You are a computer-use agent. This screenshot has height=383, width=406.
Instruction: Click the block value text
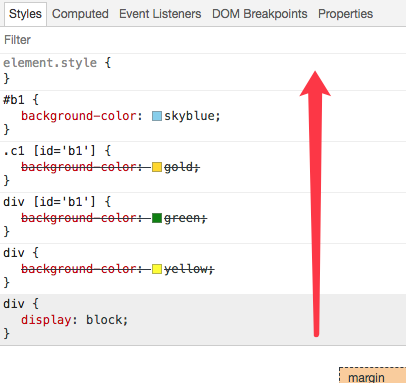coord(104,320)
